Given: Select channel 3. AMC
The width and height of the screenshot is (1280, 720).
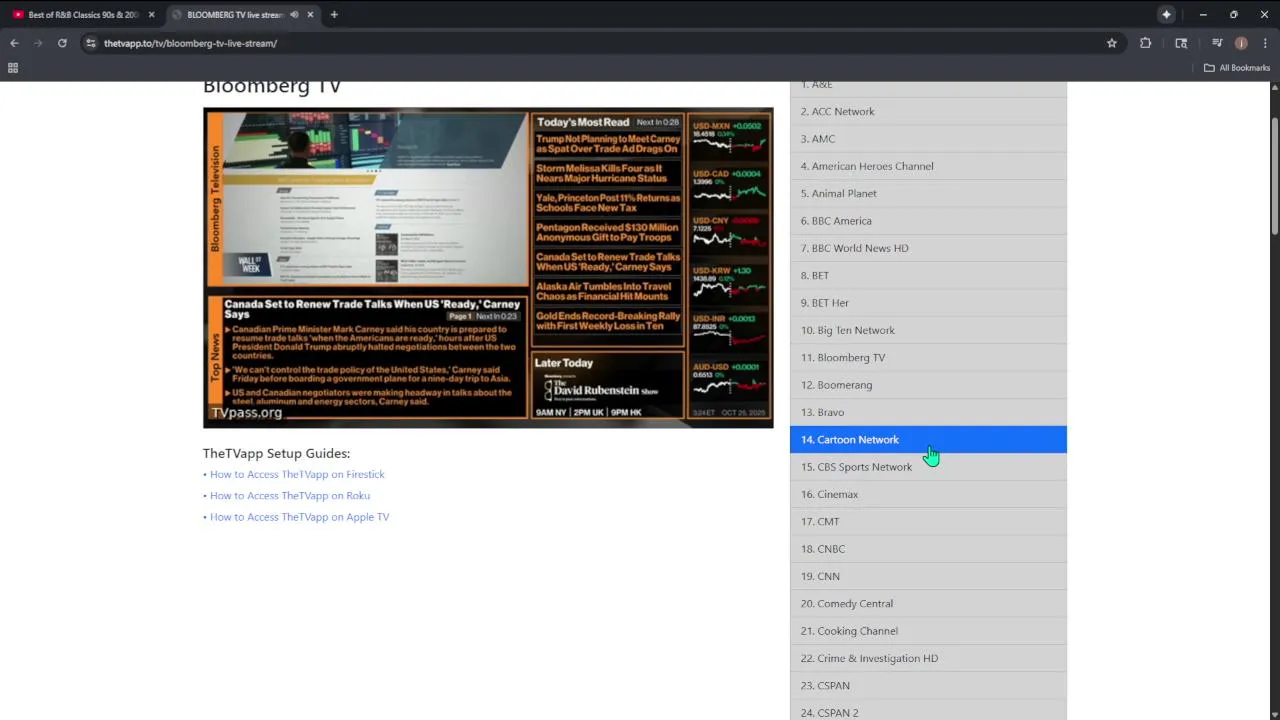Looking at the screenshot, I should [x=928, y=139].
